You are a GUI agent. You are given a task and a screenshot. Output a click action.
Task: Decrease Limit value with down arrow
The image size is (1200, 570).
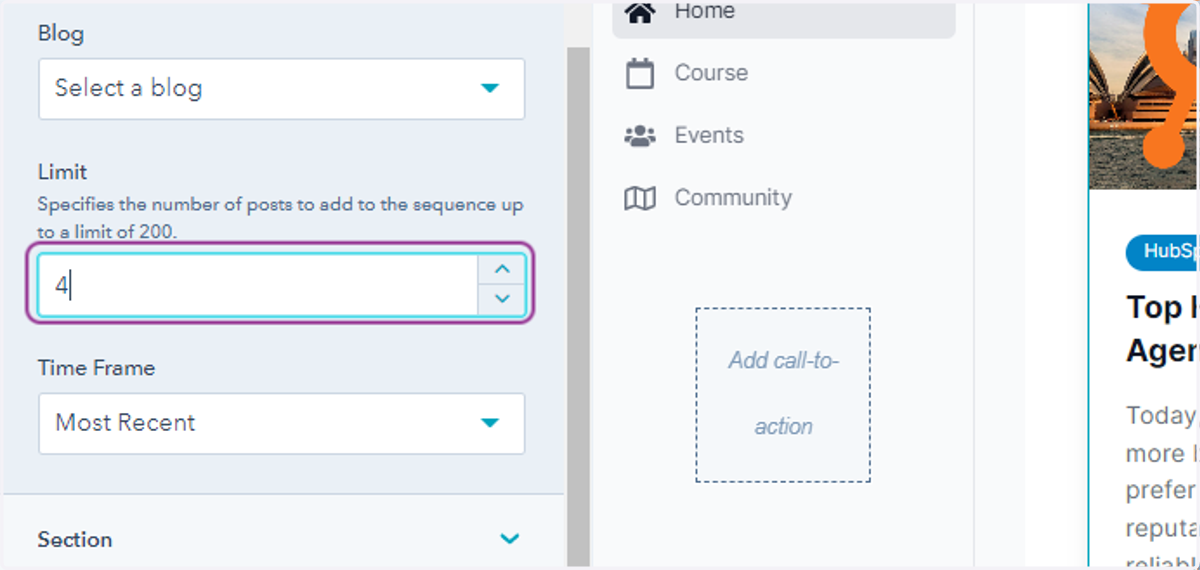click(x=502, y=299)
